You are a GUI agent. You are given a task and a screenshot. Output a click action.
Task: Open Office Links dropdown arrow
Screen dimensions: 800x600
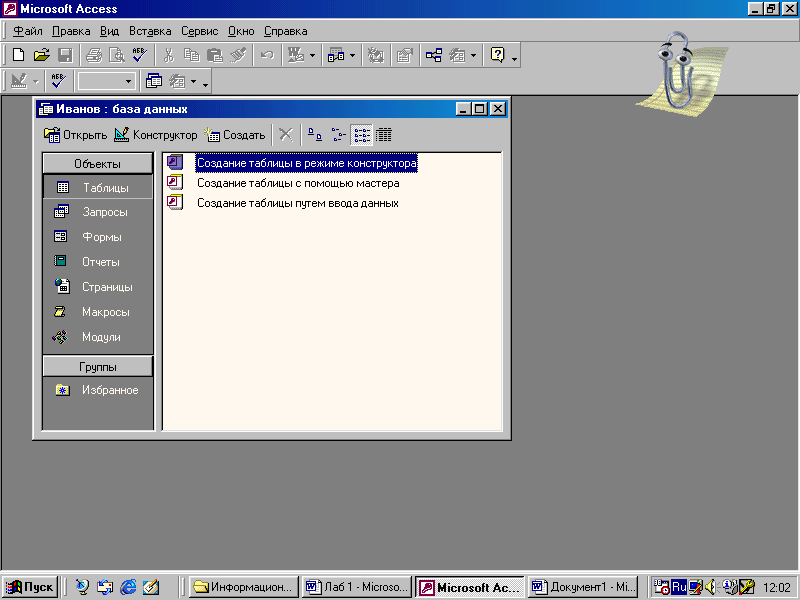pos(312,55)
